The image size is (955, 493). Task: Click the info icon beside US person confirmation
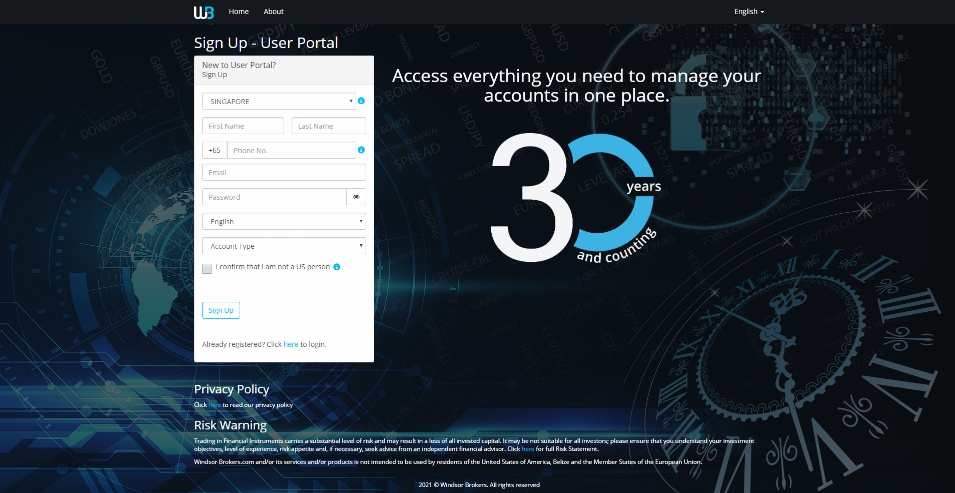(337, 267)
